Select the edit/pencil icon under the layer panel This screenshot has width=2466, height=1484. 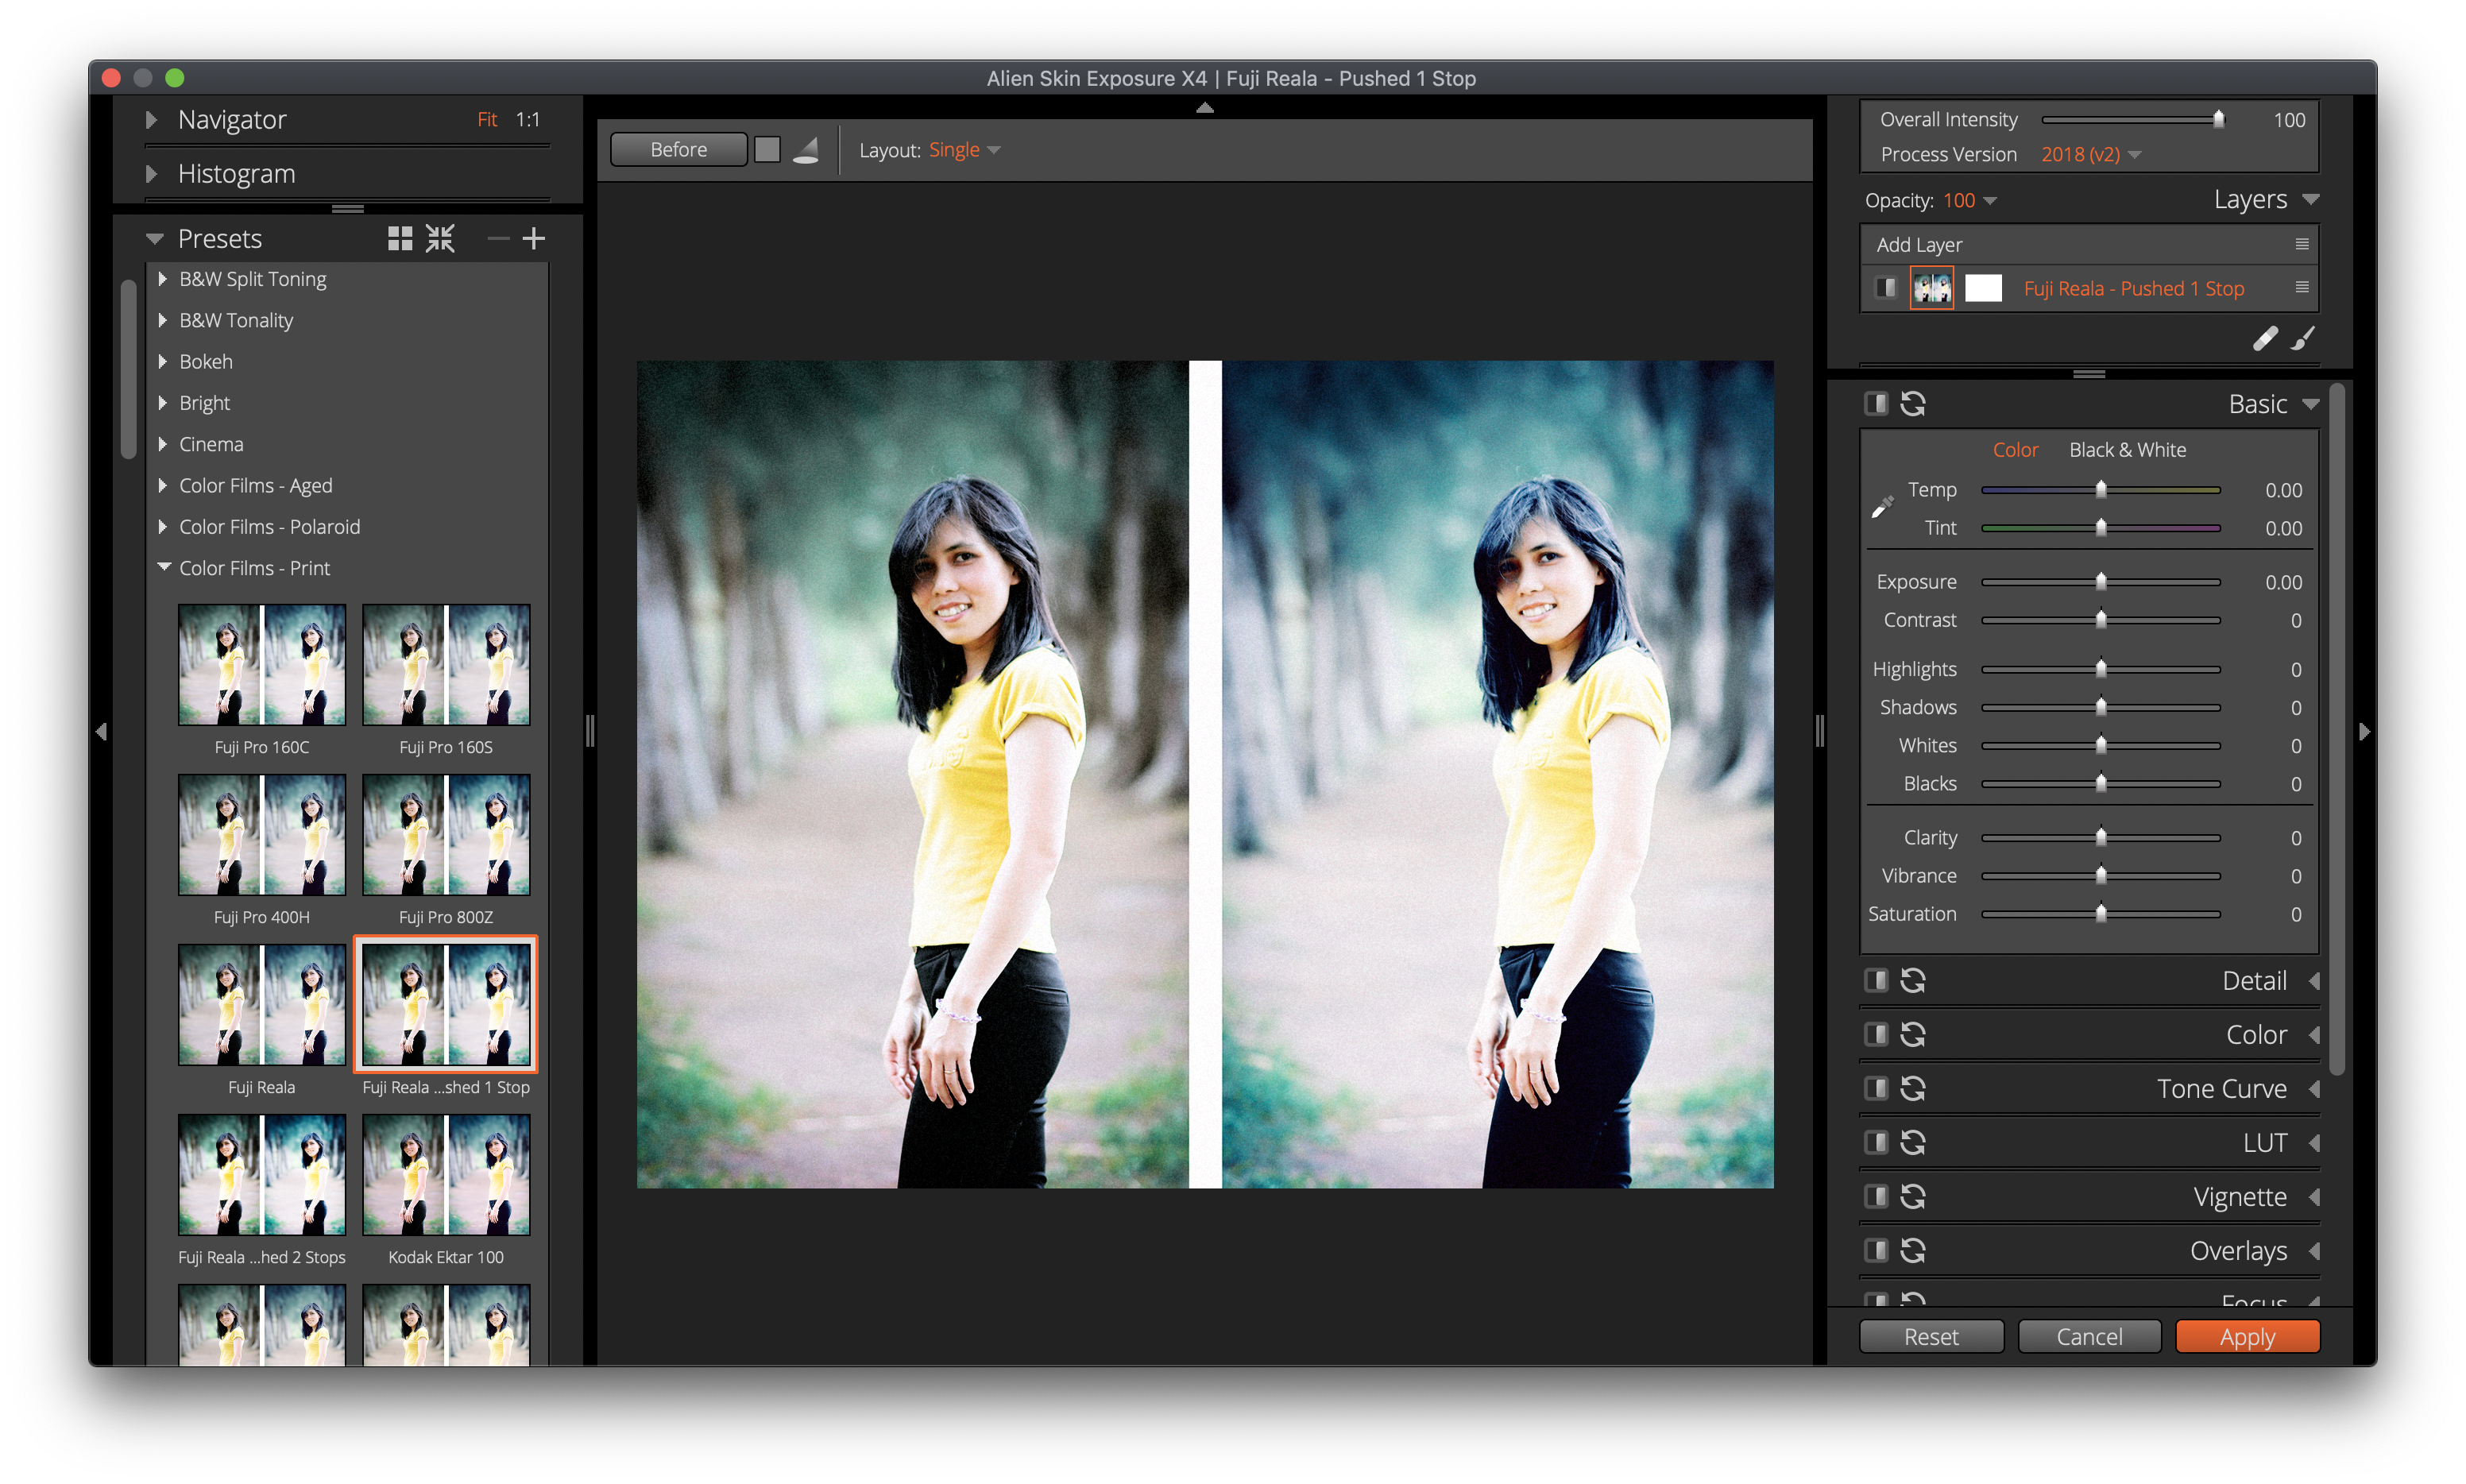(2264, 338)
